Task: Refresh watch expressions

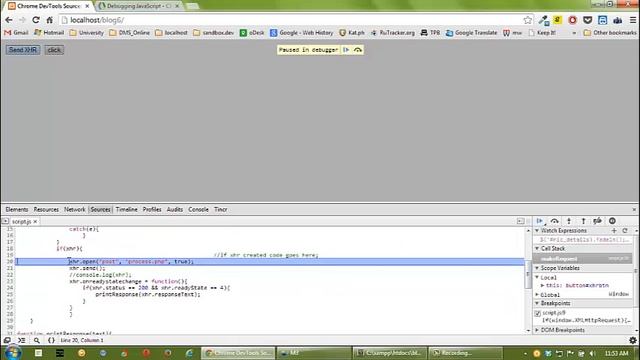Action: [625, 231]
